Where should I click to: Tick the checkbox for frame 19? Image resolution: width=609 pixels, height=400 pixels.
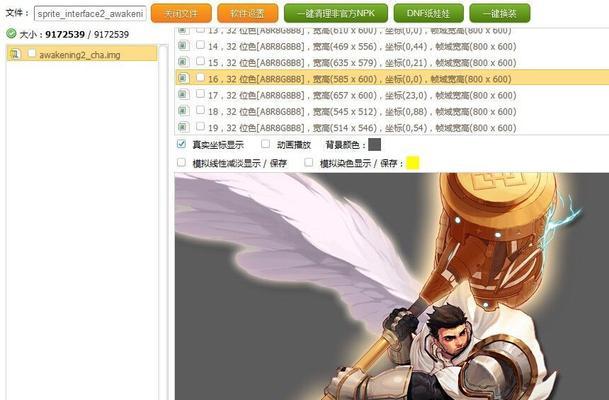tap(200, 127)
